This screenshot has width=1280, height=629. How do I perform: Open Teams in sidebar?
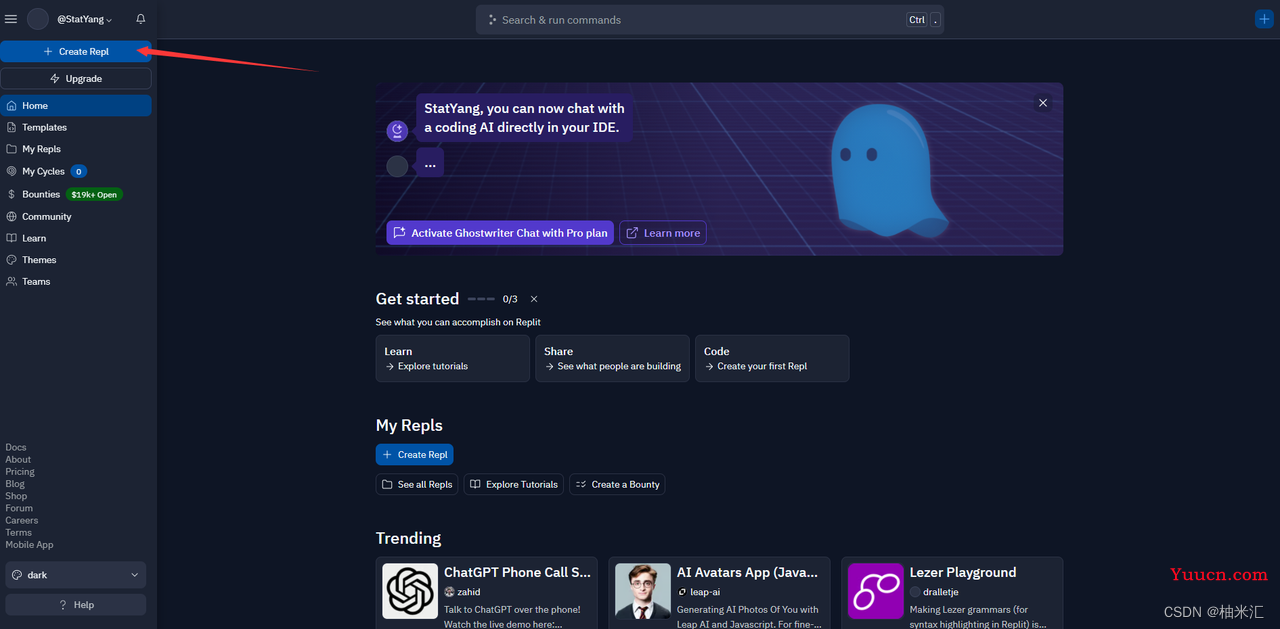[76, 281]
